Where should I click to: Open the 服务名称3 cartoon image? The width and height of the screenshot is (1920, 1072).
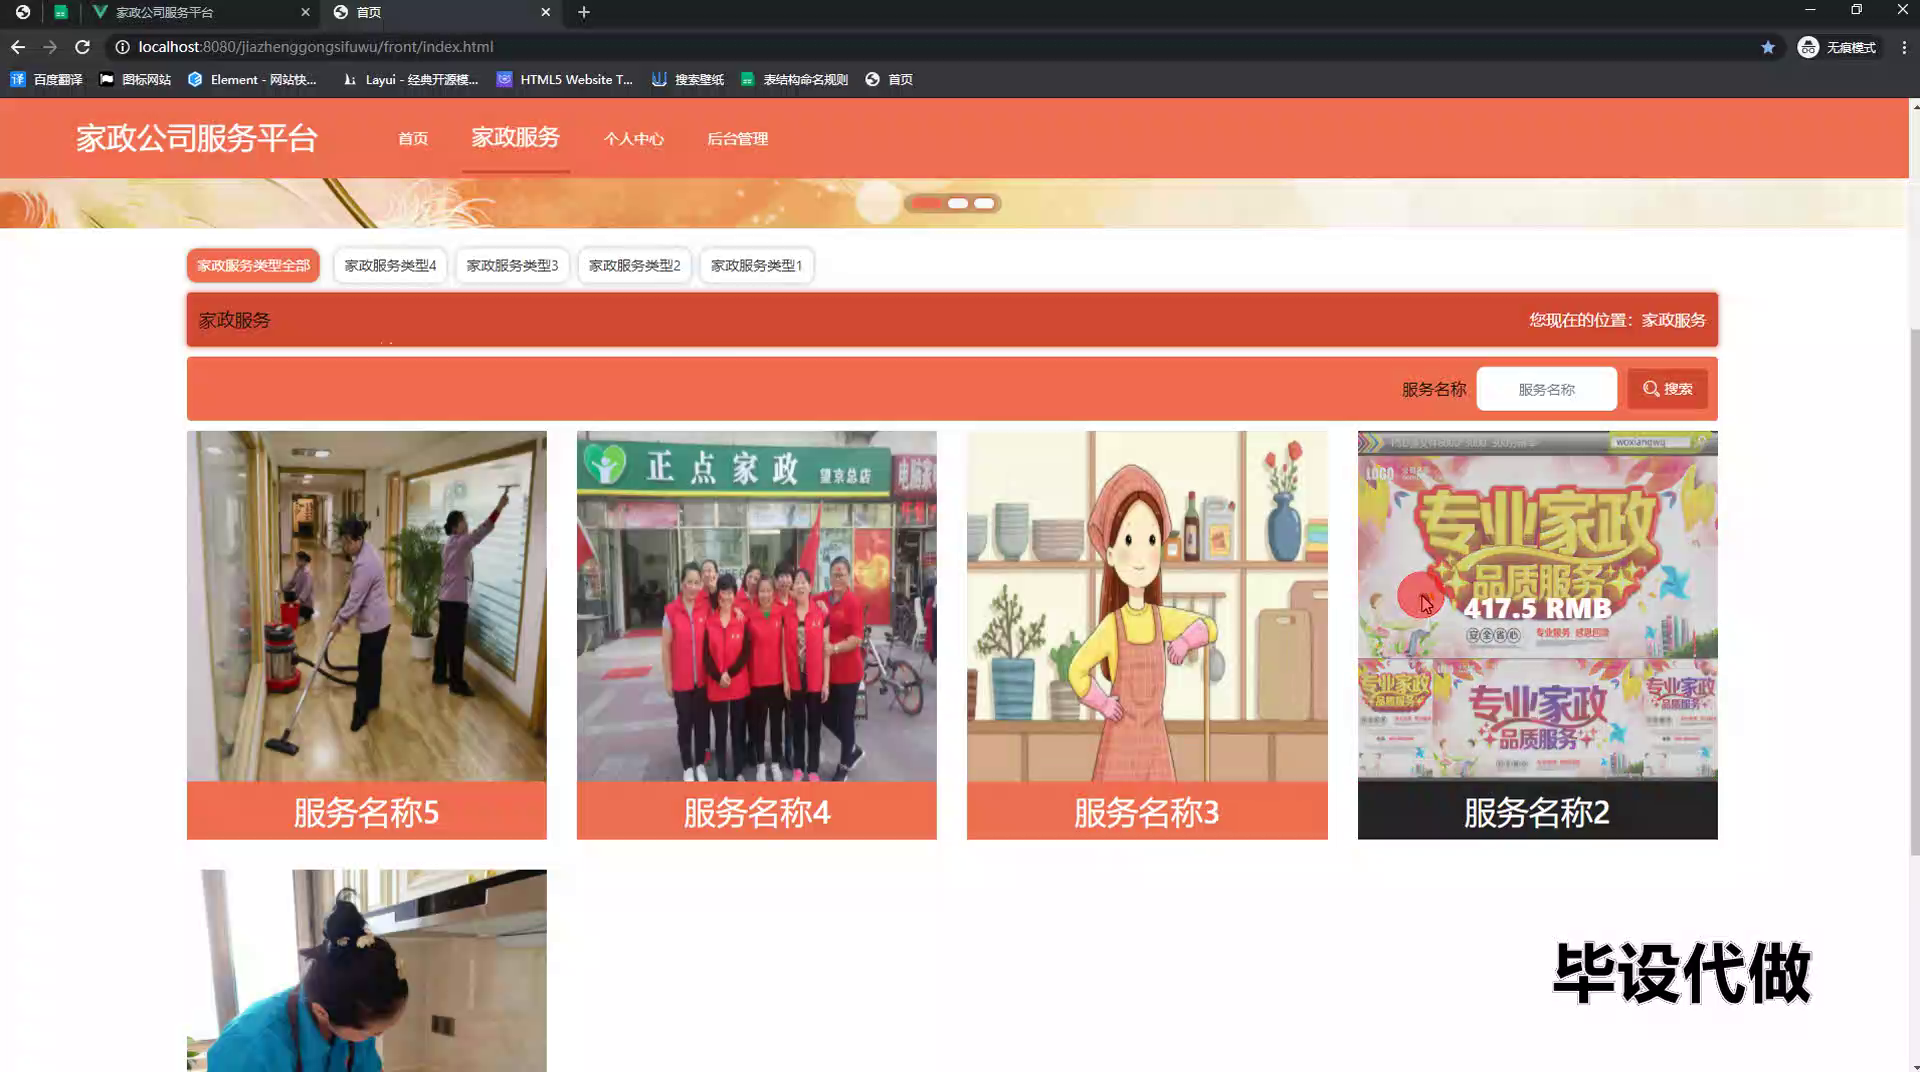[1147, 606]
